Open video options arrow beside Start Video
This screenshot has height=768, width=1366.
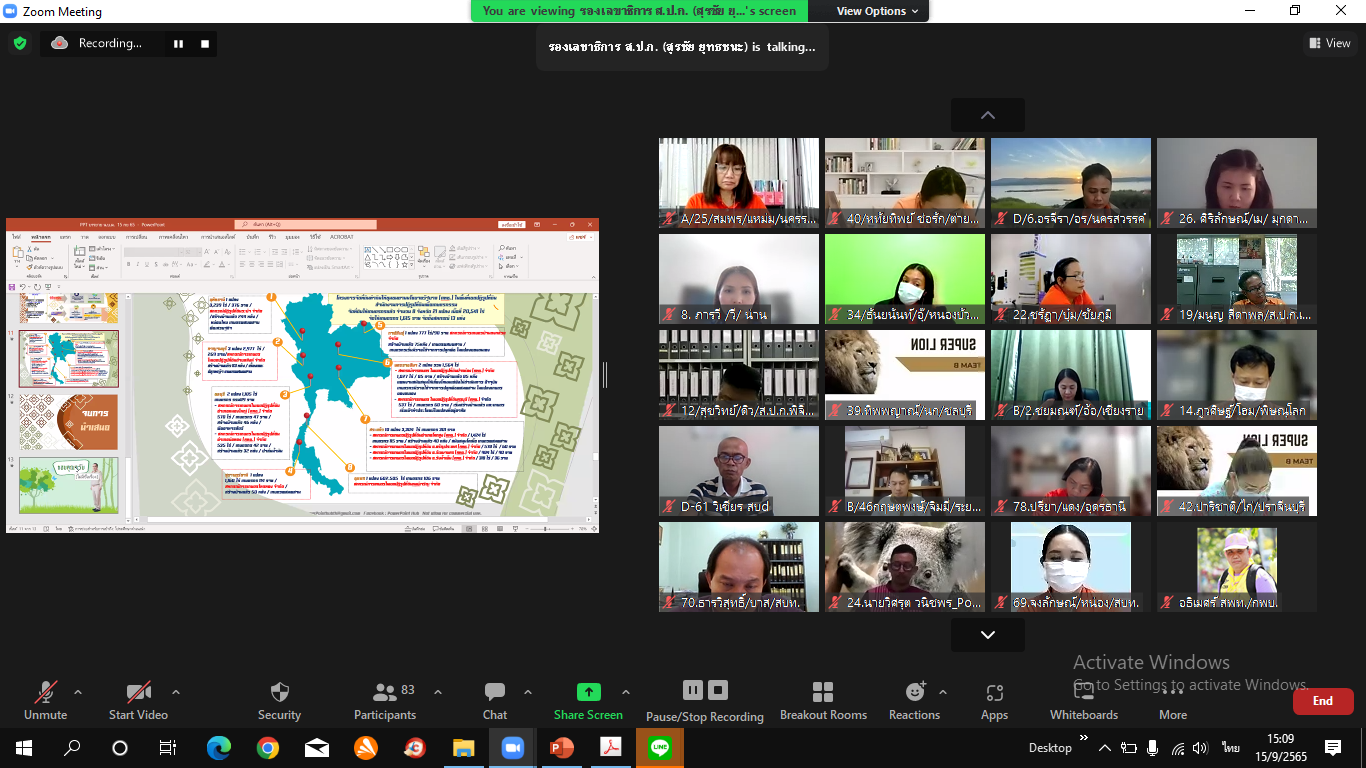(x=176, y=692)
